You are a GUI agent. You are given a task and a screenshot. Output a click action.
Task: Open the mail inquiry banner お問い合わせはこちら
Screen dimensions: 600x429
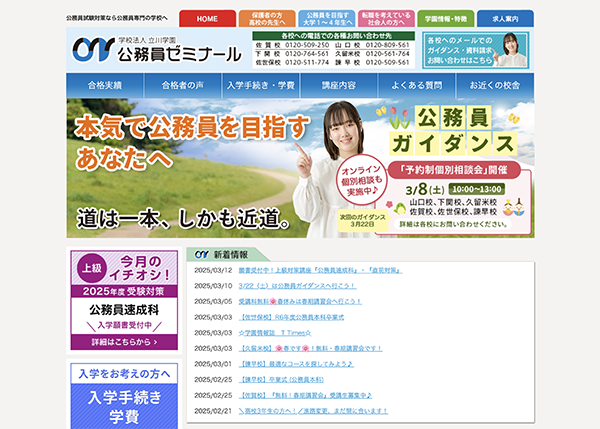point(476,50)
